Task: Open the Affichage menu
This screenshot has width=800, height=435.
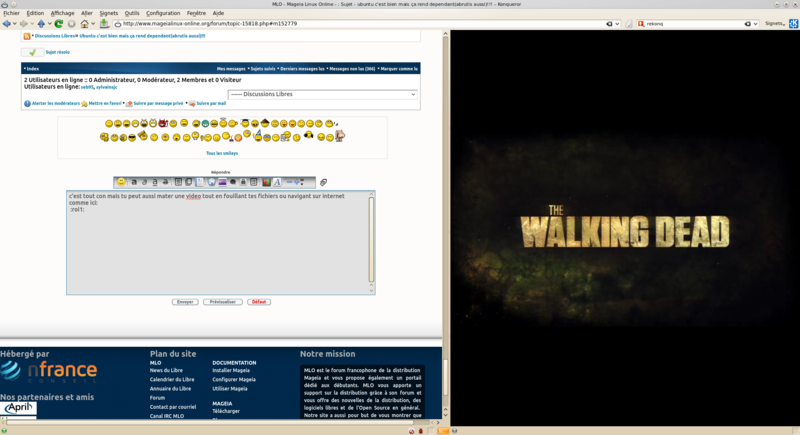Action: [x=62, y=13]
